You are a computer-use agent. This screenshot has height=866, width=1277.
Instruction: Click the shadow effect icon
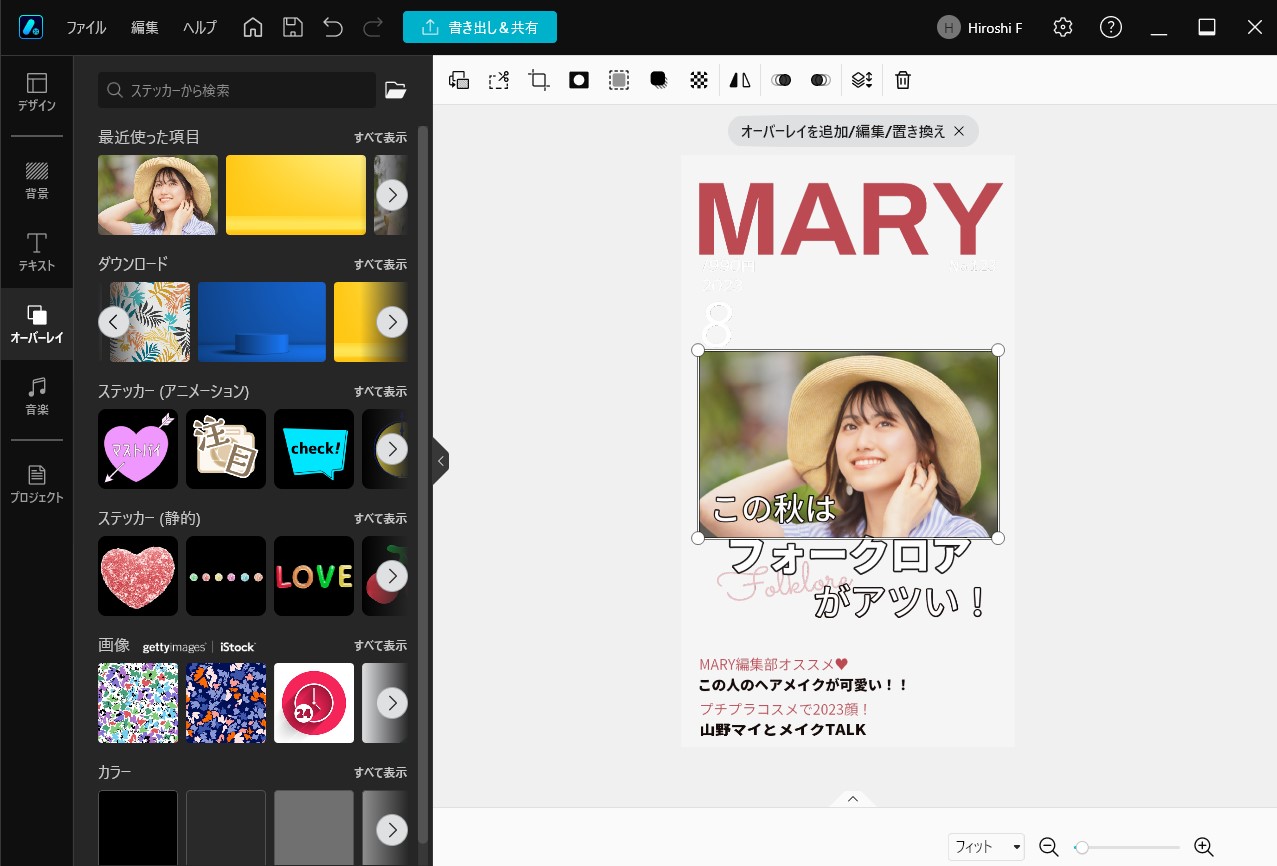click(x=659, y=81)
